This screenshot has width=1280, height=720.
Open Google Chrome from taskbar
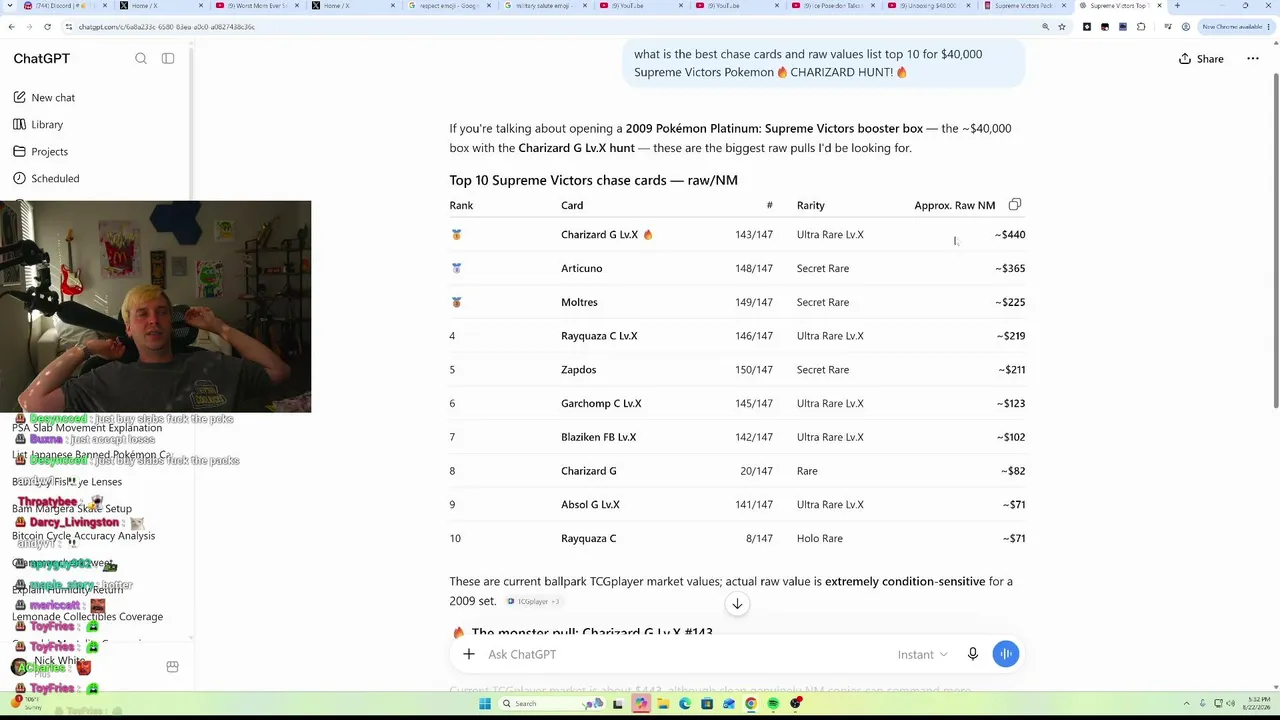click(750, 704)
